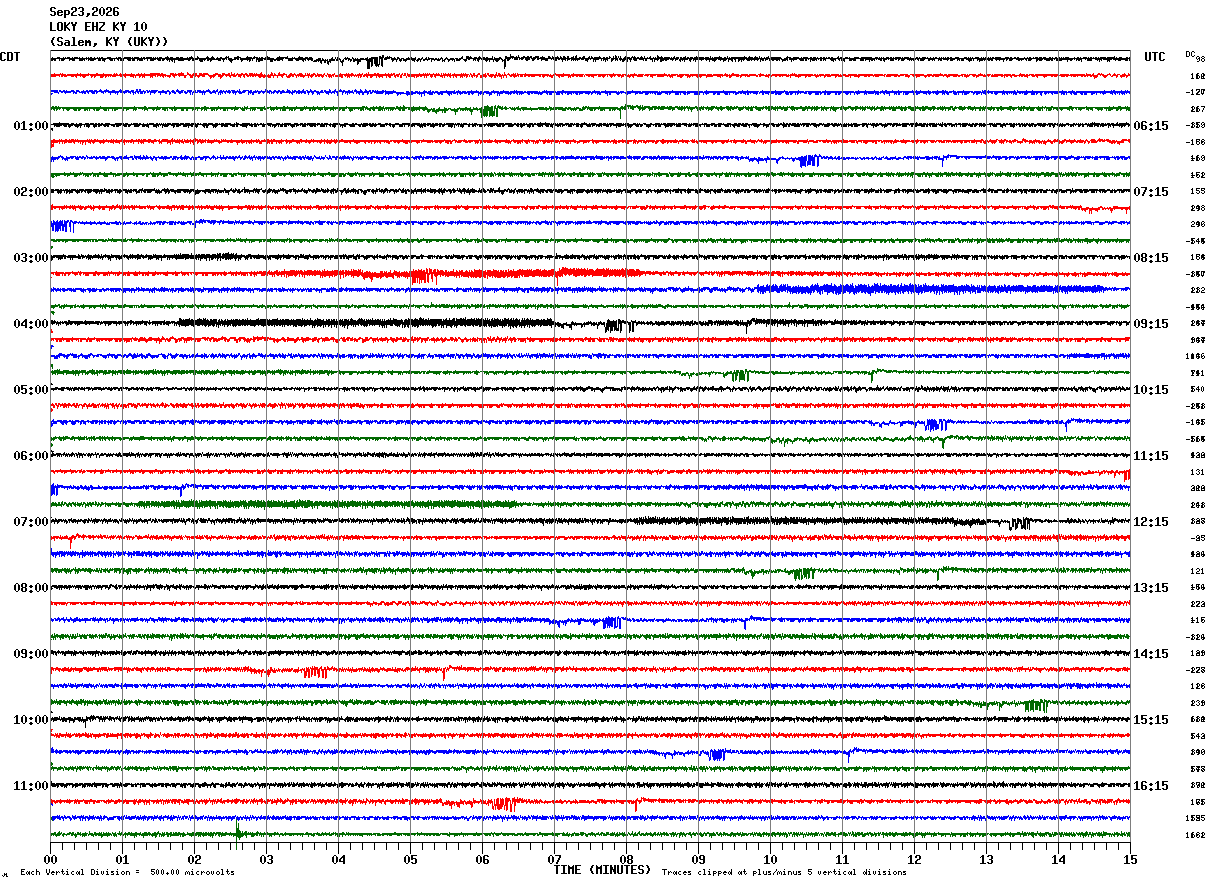
Task: Select the LOKY EHZ KY 10 station header
Action: click(x=98, y=27)
